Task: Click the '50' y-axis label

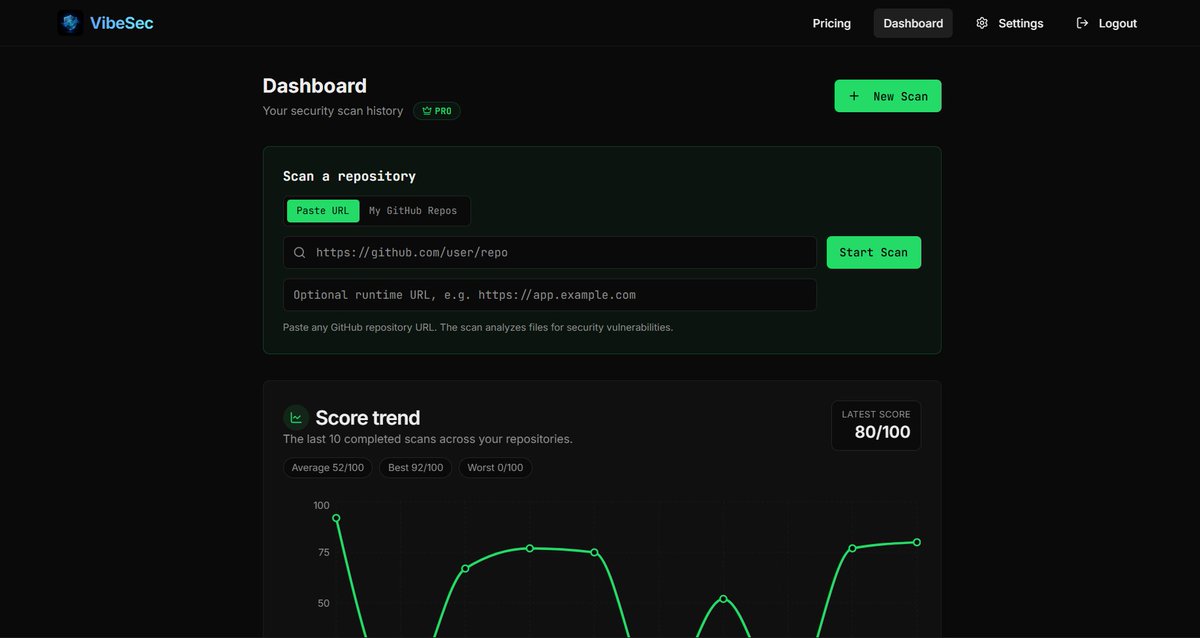Action: 323,603
